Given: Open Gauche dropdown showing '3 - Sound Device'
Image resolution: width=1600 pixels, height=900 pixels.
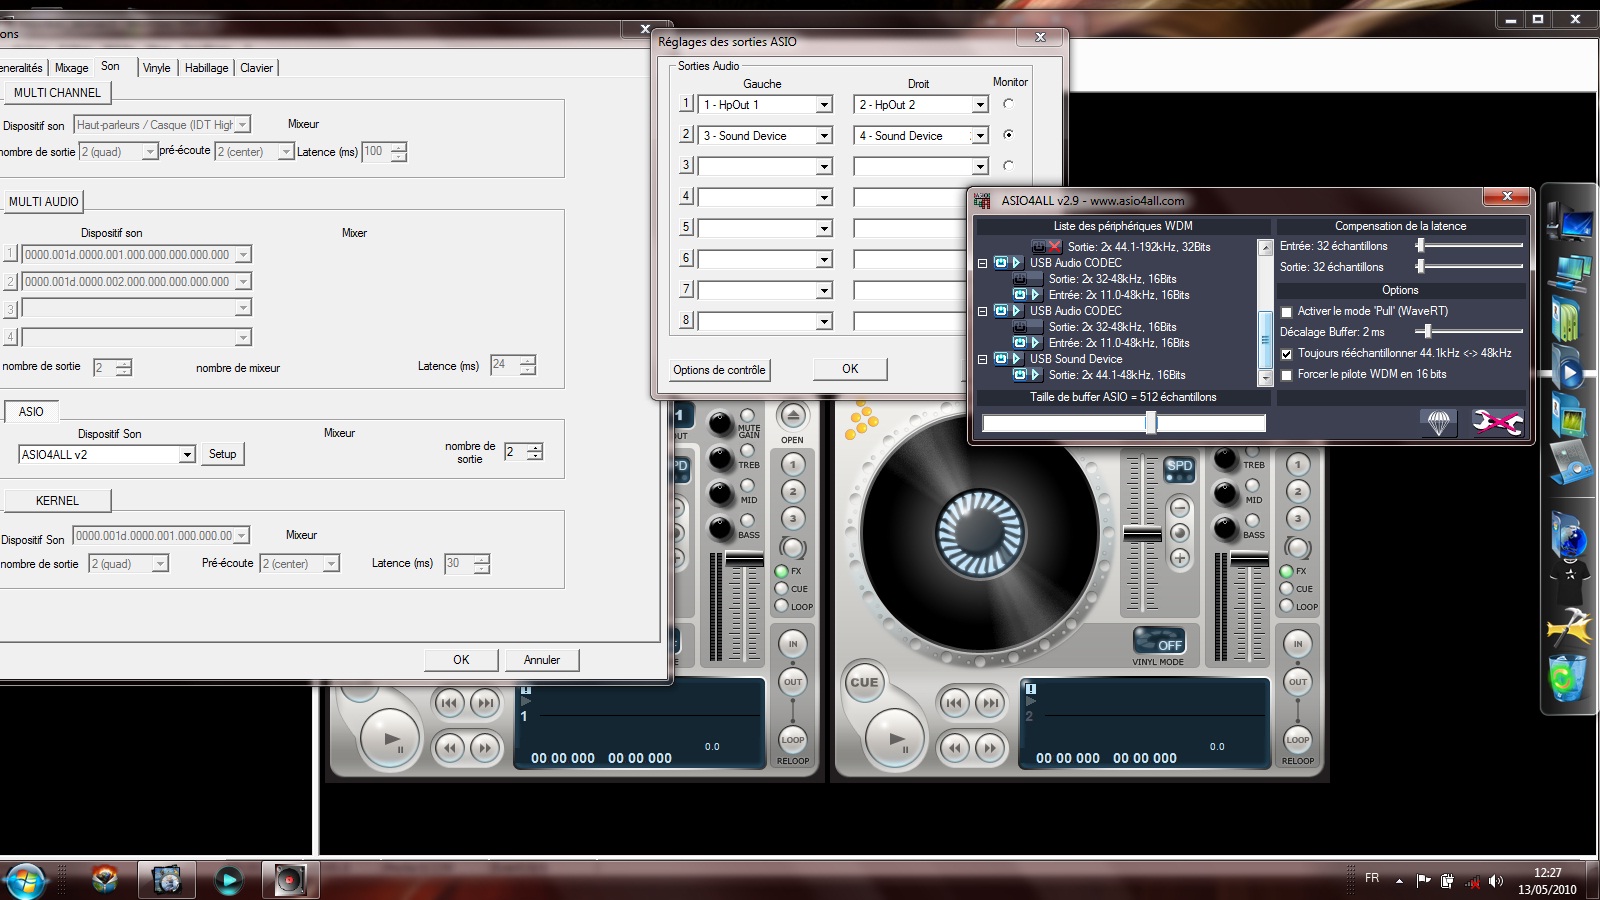Looking at the screenshot, I should 824,136.
